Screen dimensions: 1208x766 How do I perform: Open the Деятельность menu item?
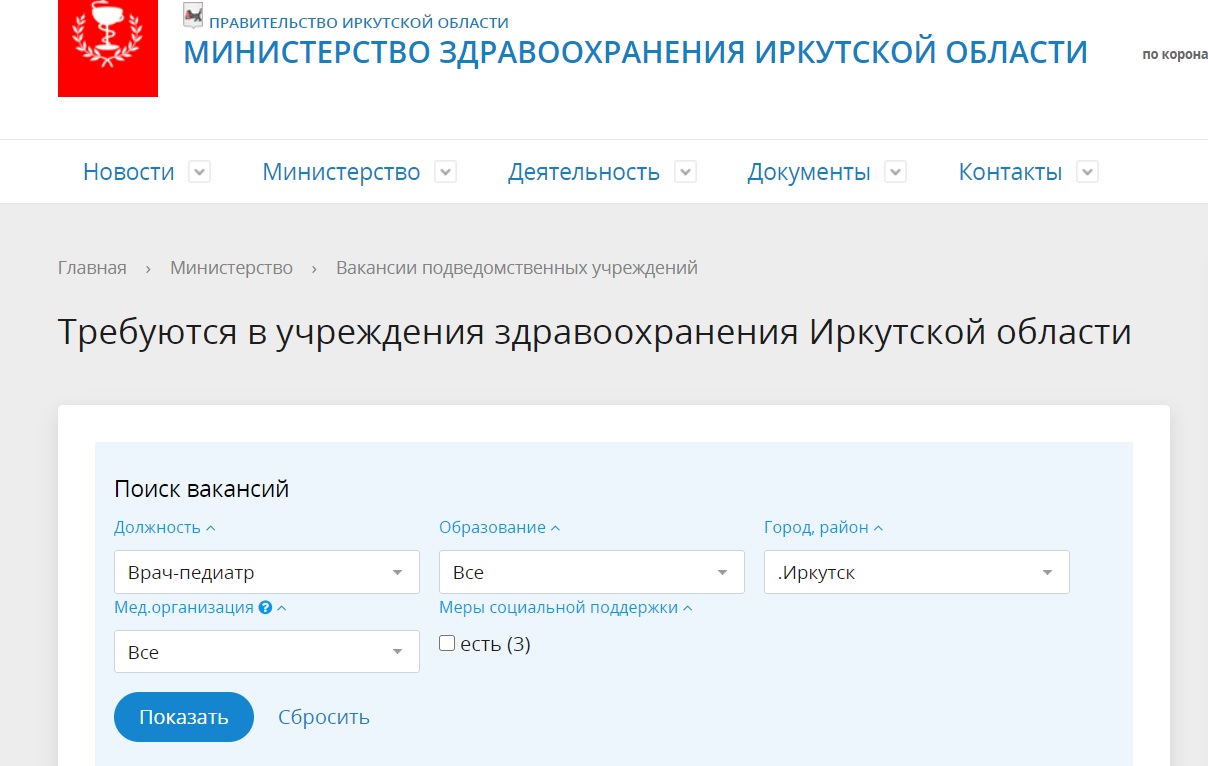pyautogui.click(x=584, y=172)
